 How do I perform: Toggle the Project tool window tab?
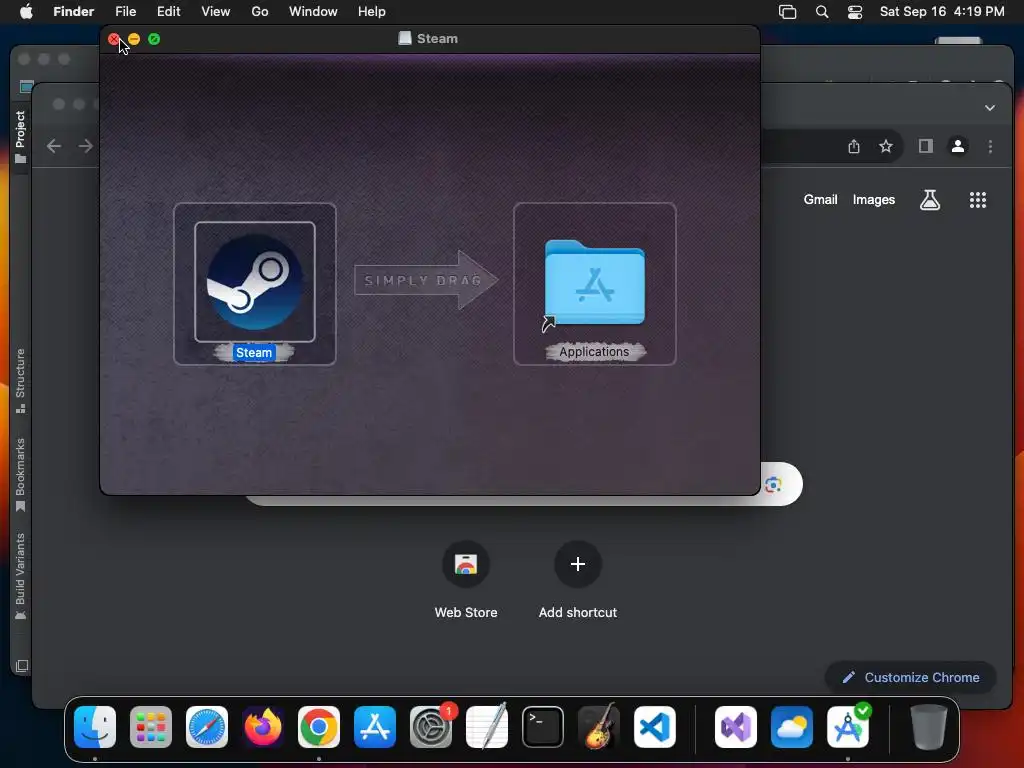[20, 137]
